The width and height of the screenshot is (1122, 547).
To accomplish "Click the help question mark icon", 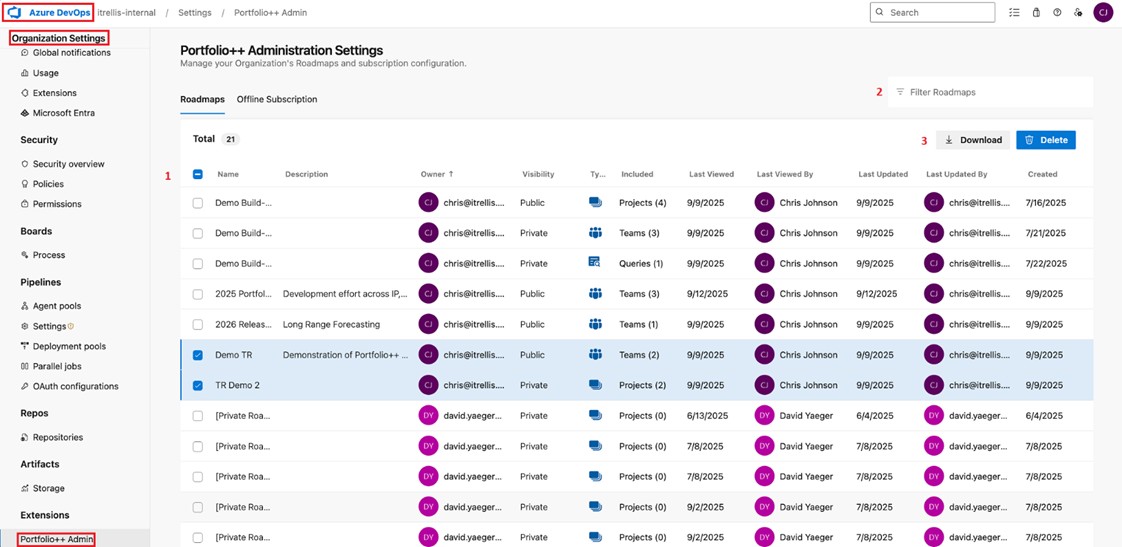I will (1057, 13).
